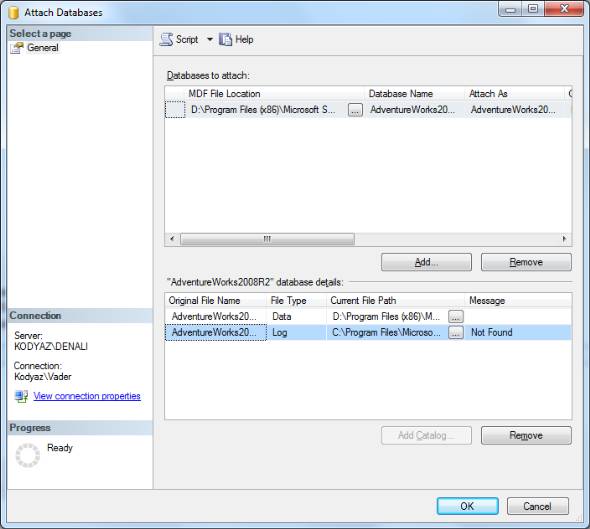Confirm with the OK button
Image resolution: width=590 pixels, height=529 pixels.
point(468,506)
